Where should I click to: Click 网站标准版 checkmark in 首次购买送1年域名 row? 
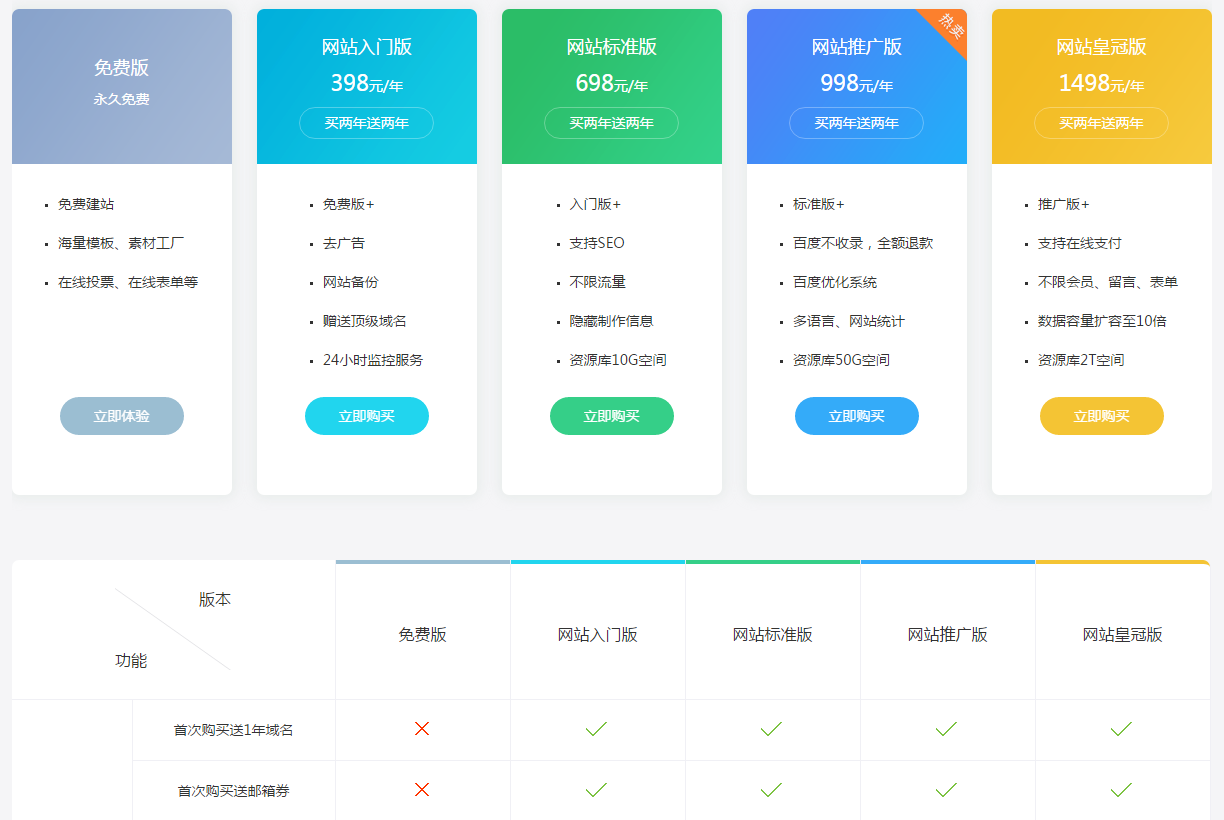coord(771,729)
